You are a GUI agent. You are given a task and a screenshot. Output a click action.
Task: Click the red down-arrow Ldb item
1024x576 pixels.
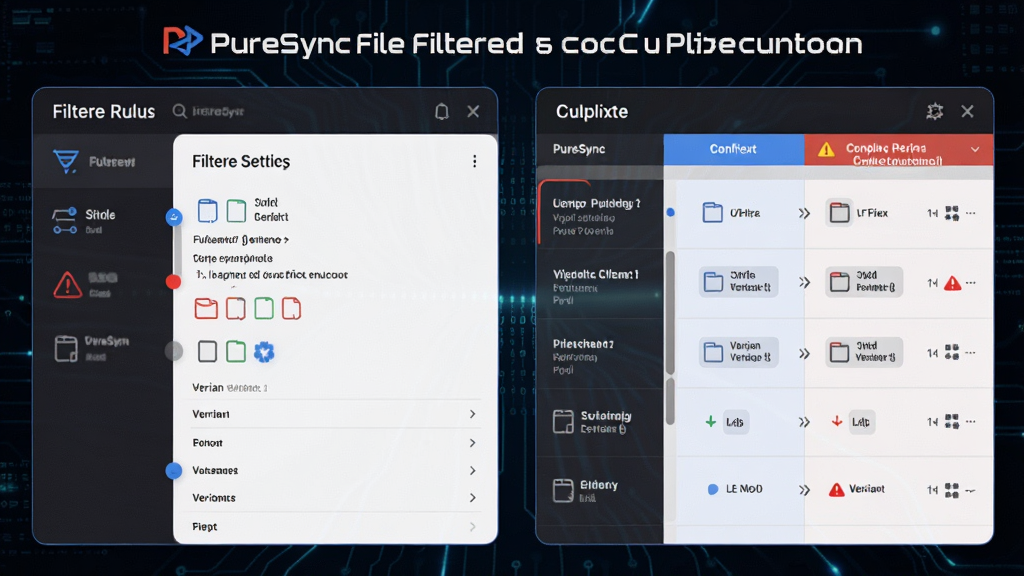837,421
